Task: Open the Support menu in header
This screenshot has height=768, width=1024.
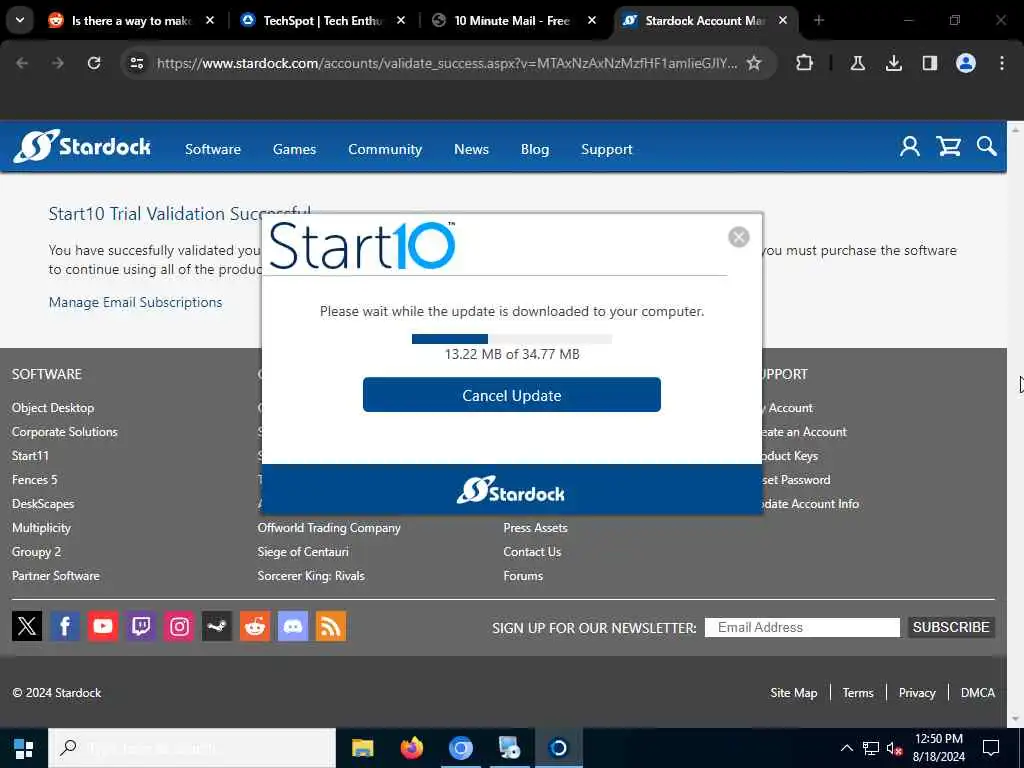Action: point(607,149)
